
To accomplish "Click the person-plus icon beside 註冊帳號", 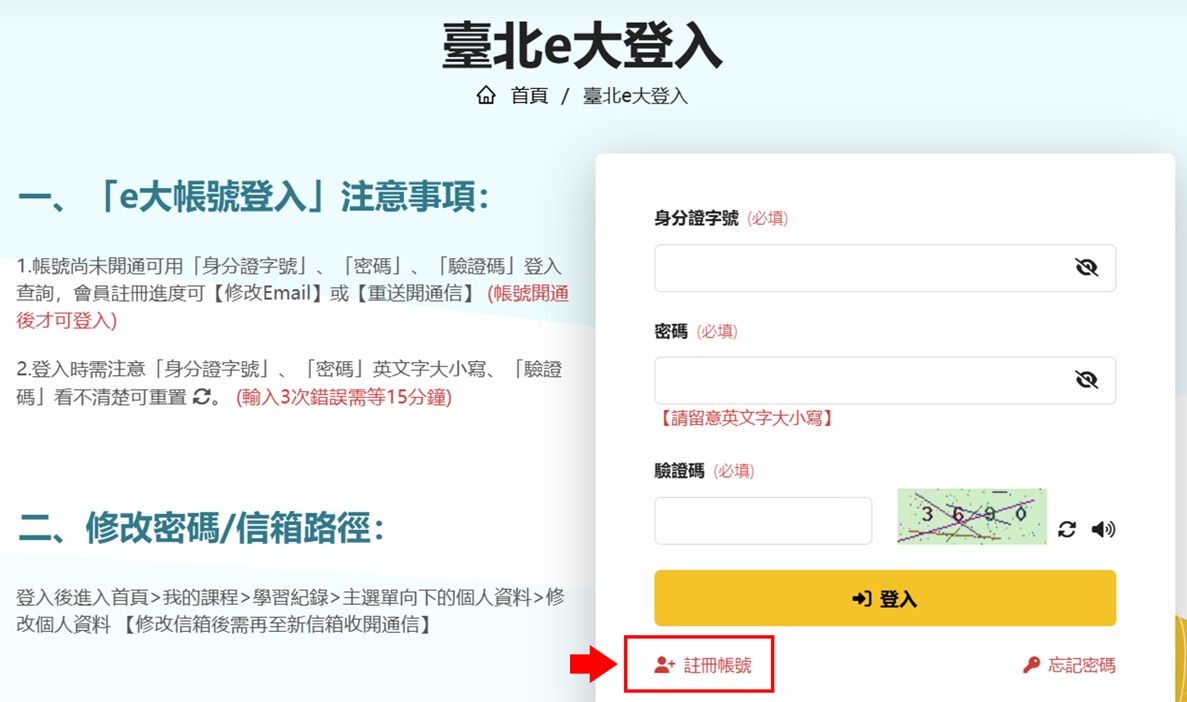I will click(x=665, y=665).
